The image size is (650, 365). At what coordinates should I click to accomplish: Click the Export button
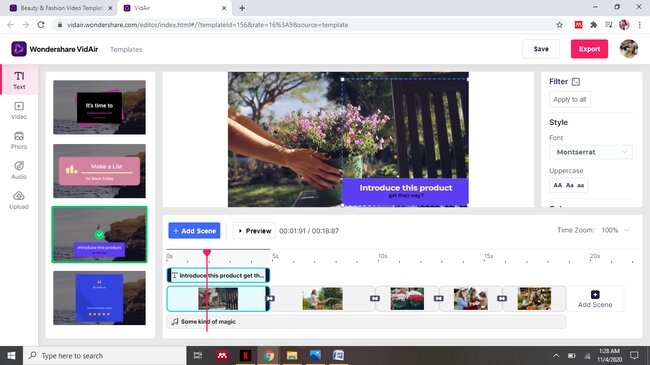point(589,49)
